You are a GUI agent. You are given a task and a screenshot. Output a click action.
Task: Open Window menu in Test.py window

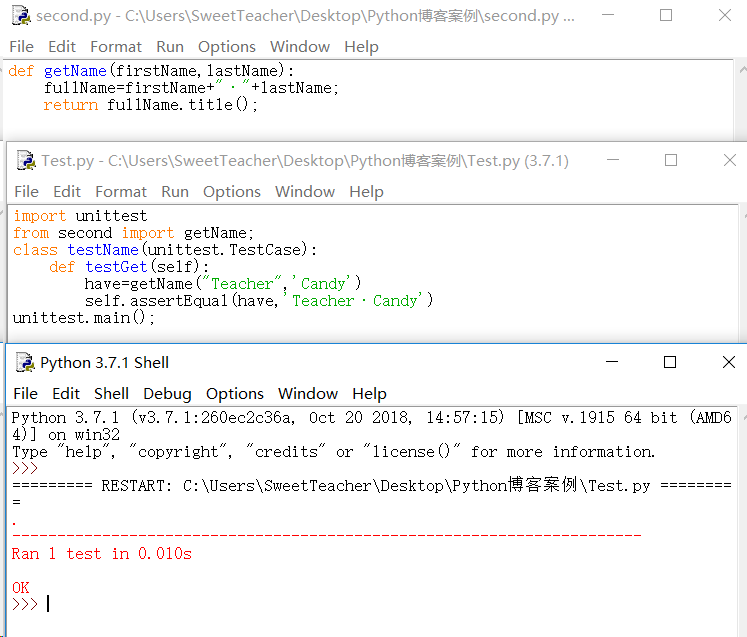(305, 192)
